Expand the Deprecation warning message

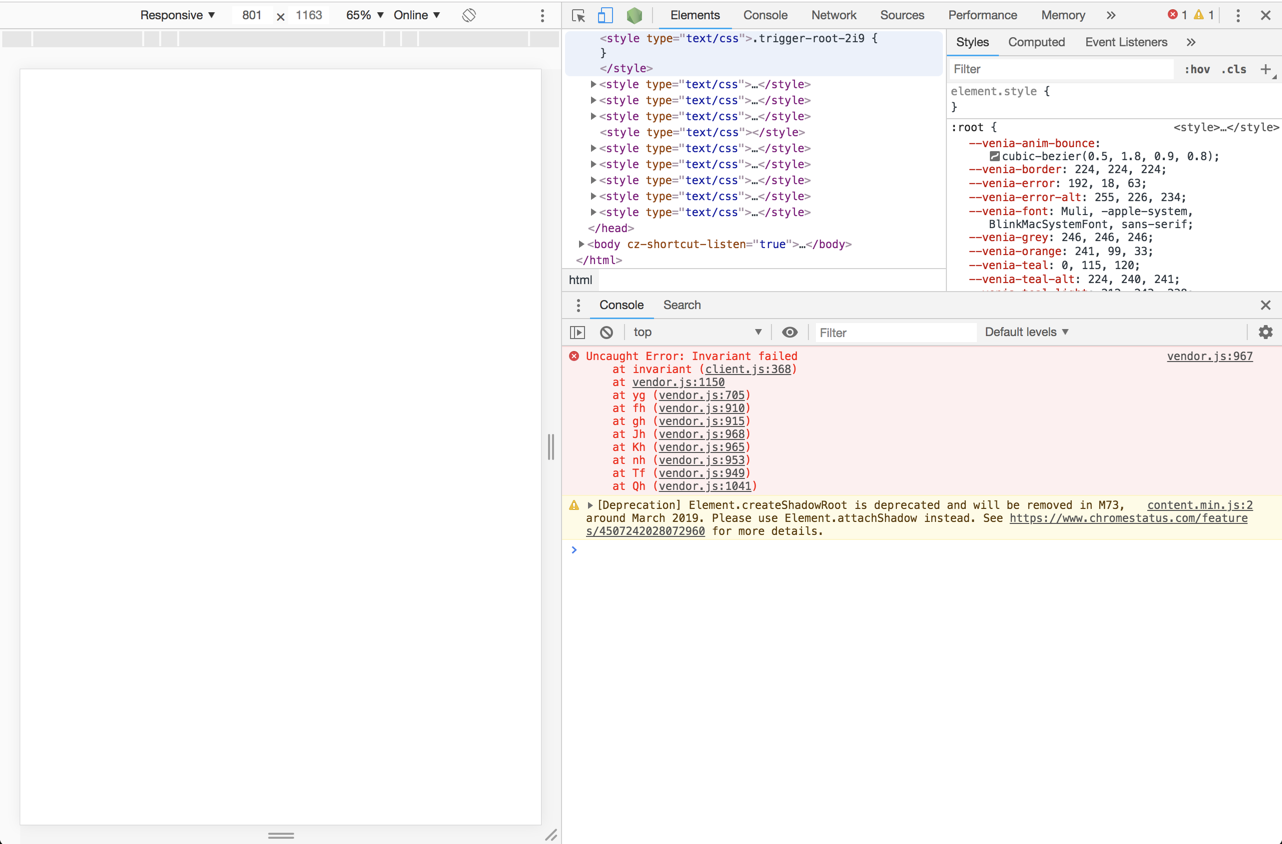pos(590,505)
